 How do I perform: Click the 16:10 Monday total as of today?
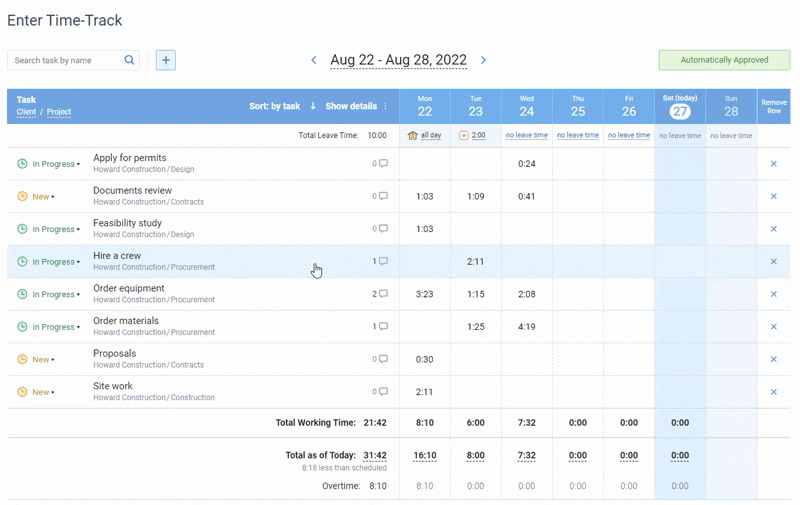(x=424, y=456)
